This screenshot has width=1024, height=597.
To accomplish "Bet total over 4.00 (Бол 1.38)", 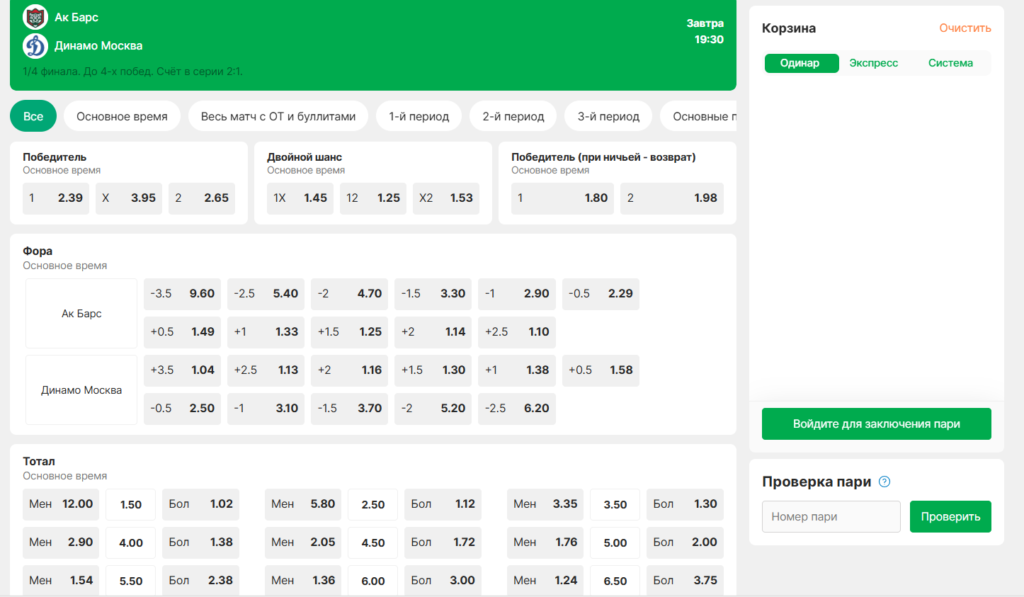I will coord(200,542).
